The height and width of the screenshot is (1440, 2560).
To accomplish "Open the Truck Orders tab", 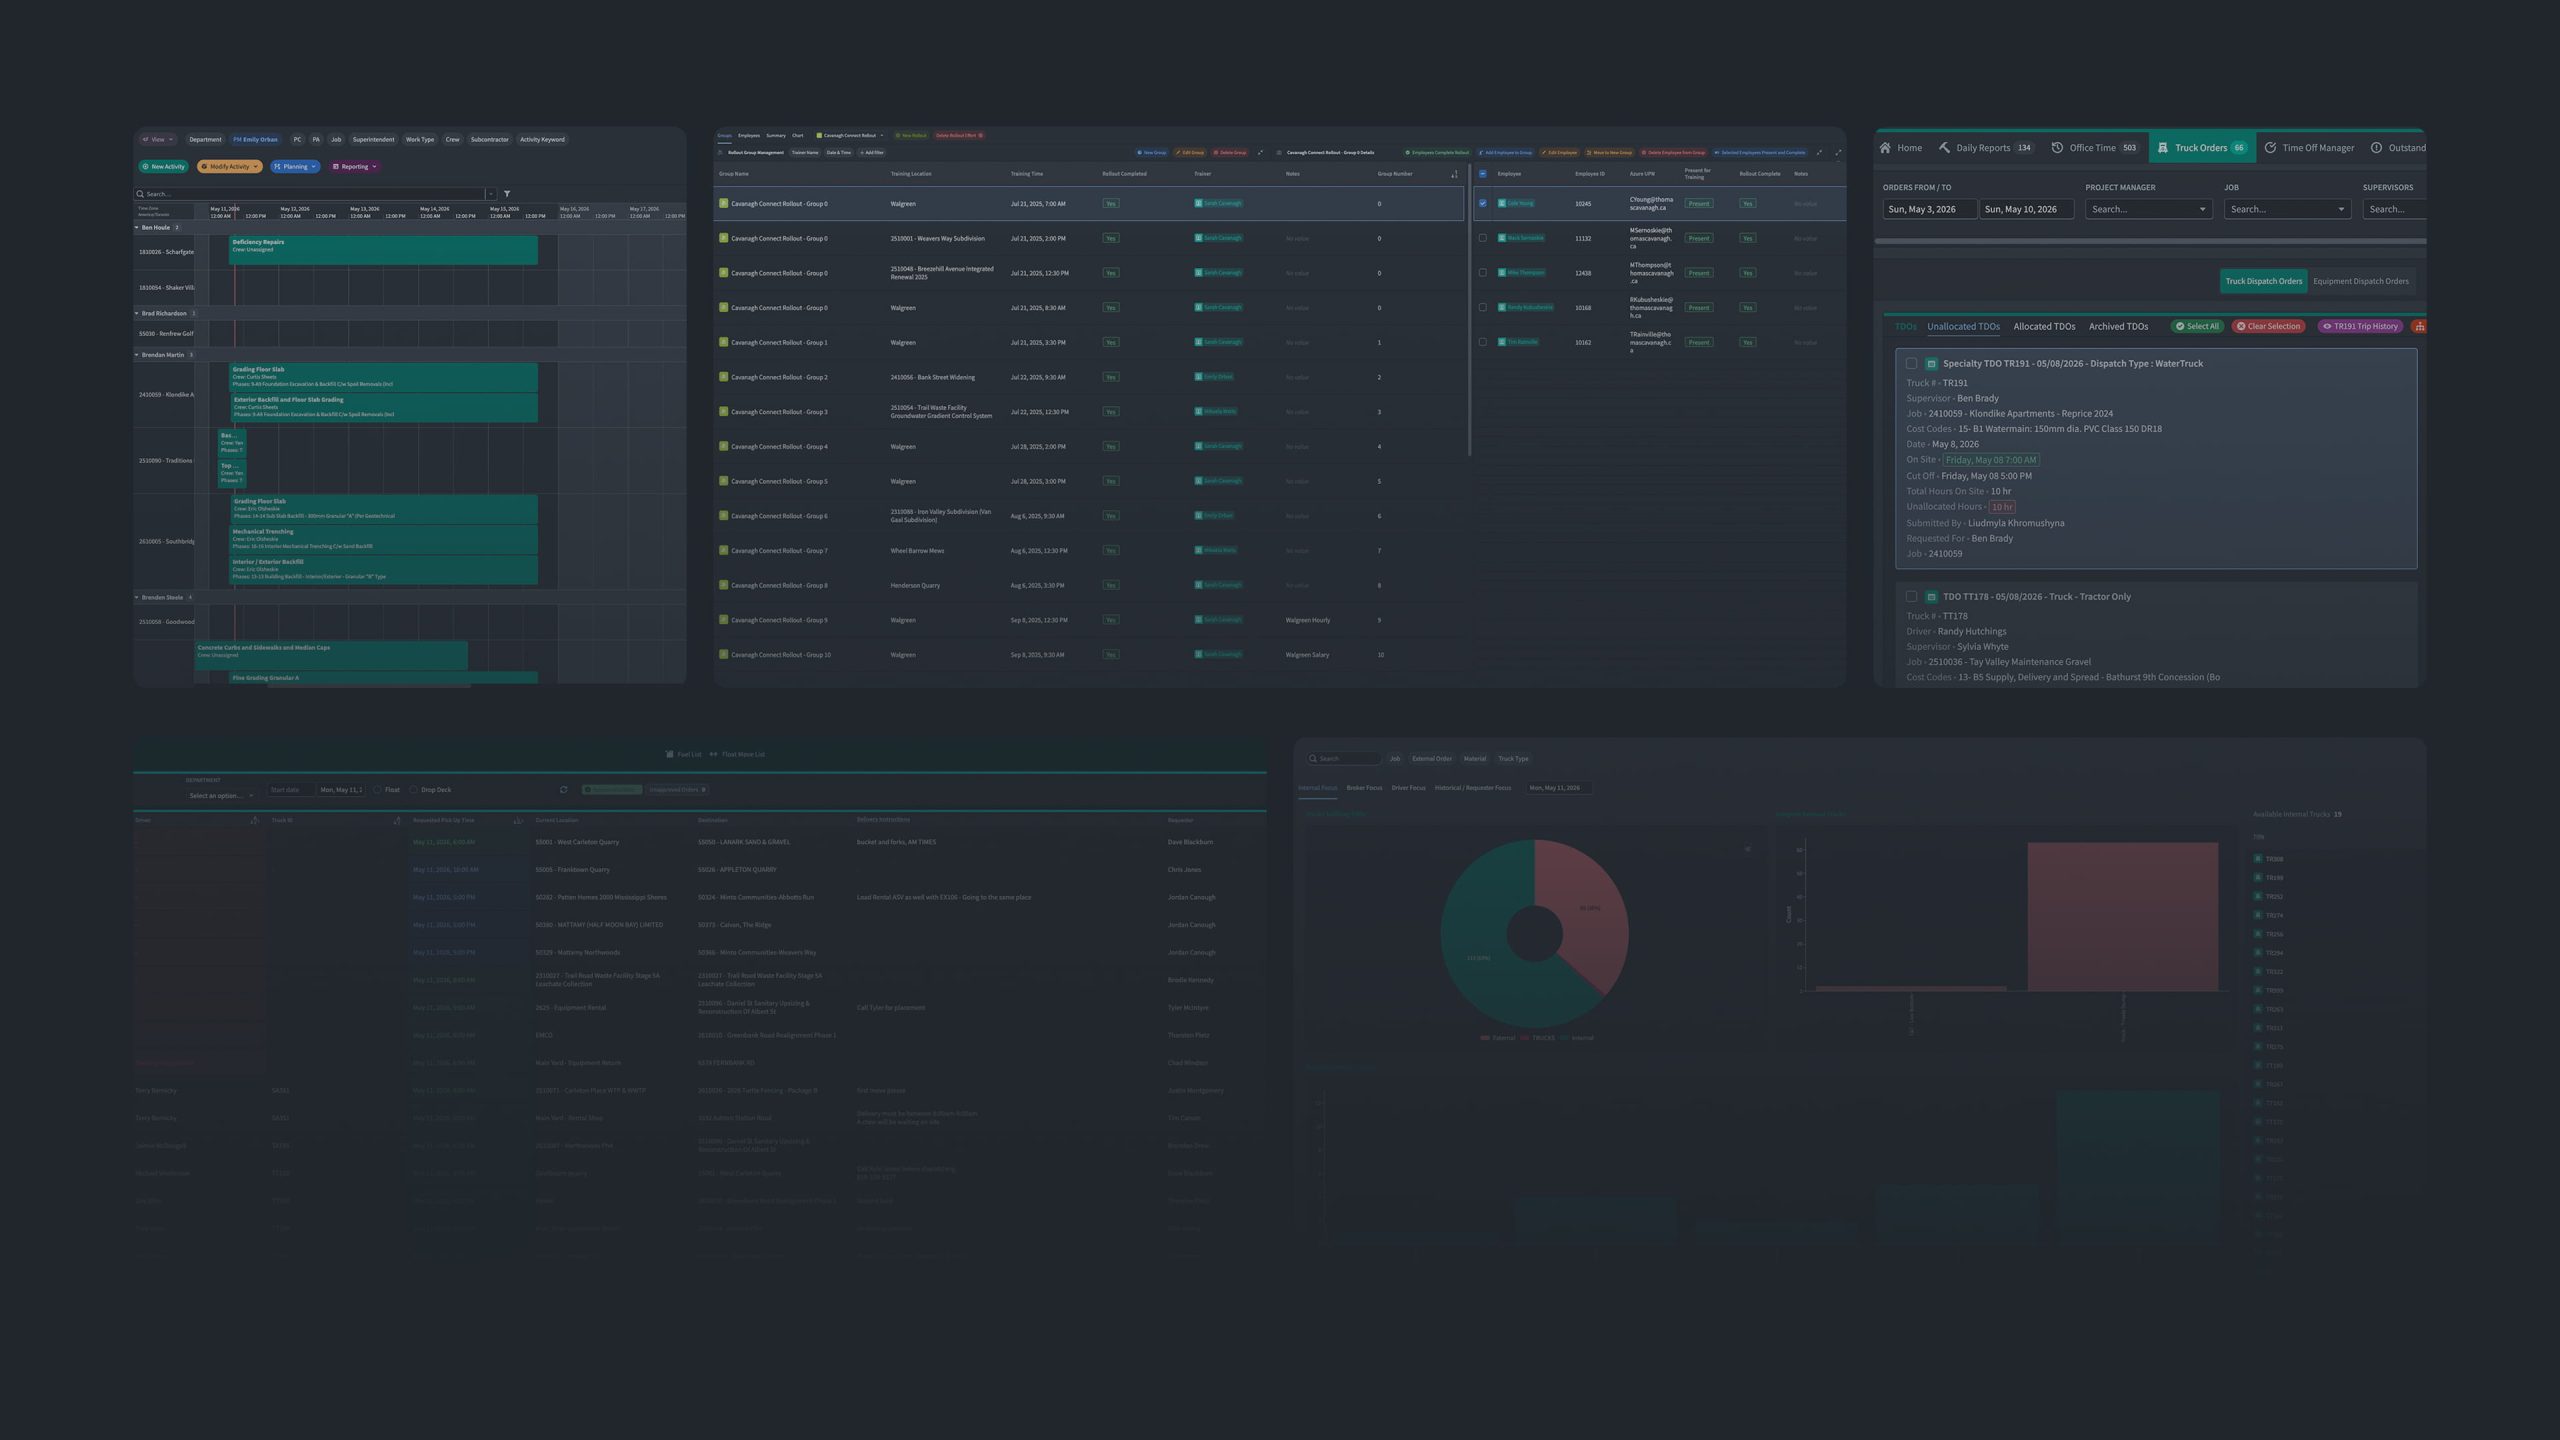I will pos(2201,148).
